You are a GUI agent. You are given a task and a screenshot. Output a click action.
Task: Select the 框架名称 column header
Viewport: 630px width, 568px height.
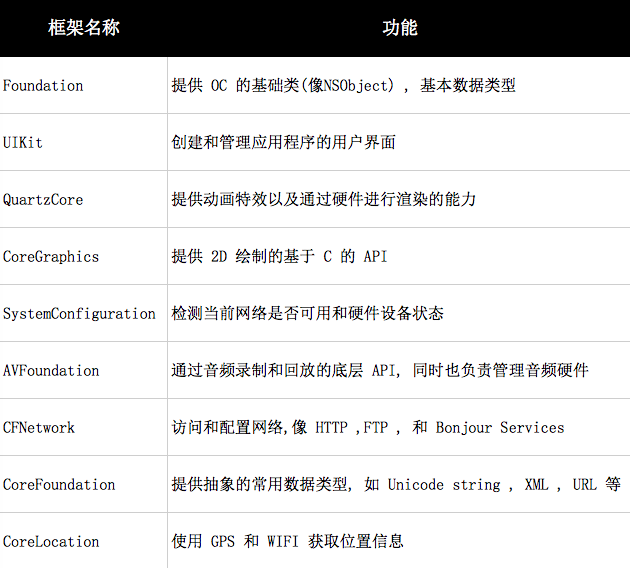84,28
